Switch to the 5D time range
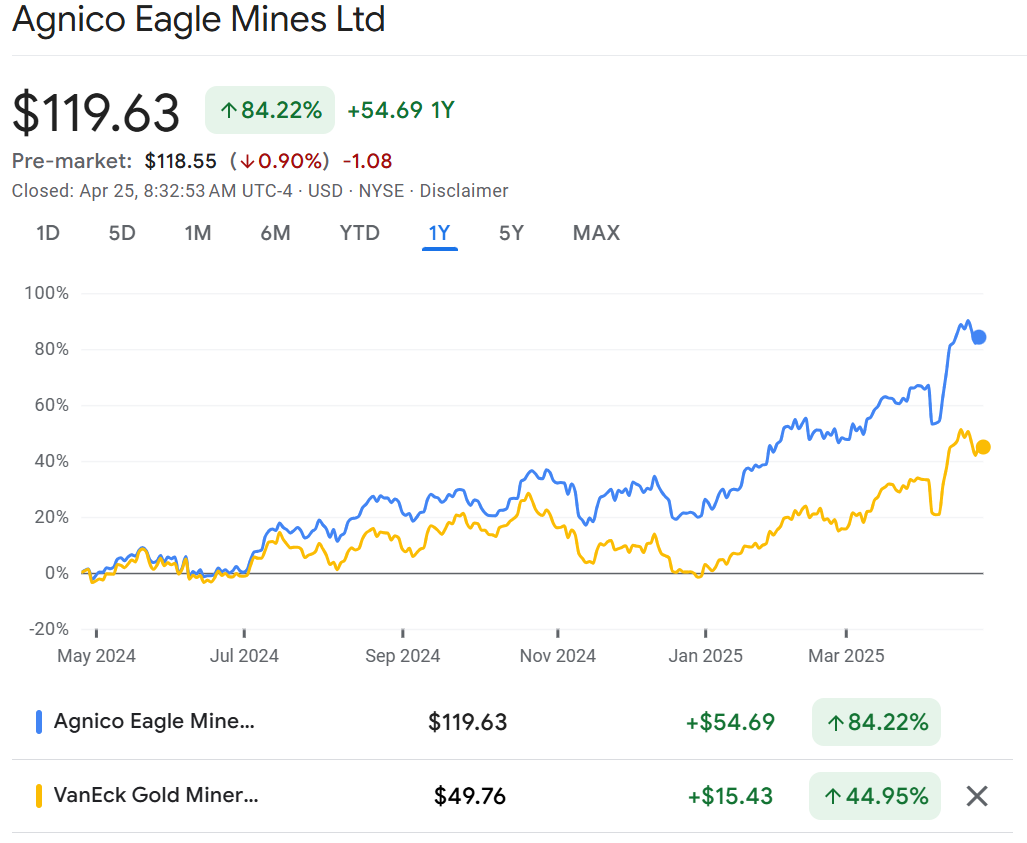Viewport: 1027px width, 843px height. [121, 233]
